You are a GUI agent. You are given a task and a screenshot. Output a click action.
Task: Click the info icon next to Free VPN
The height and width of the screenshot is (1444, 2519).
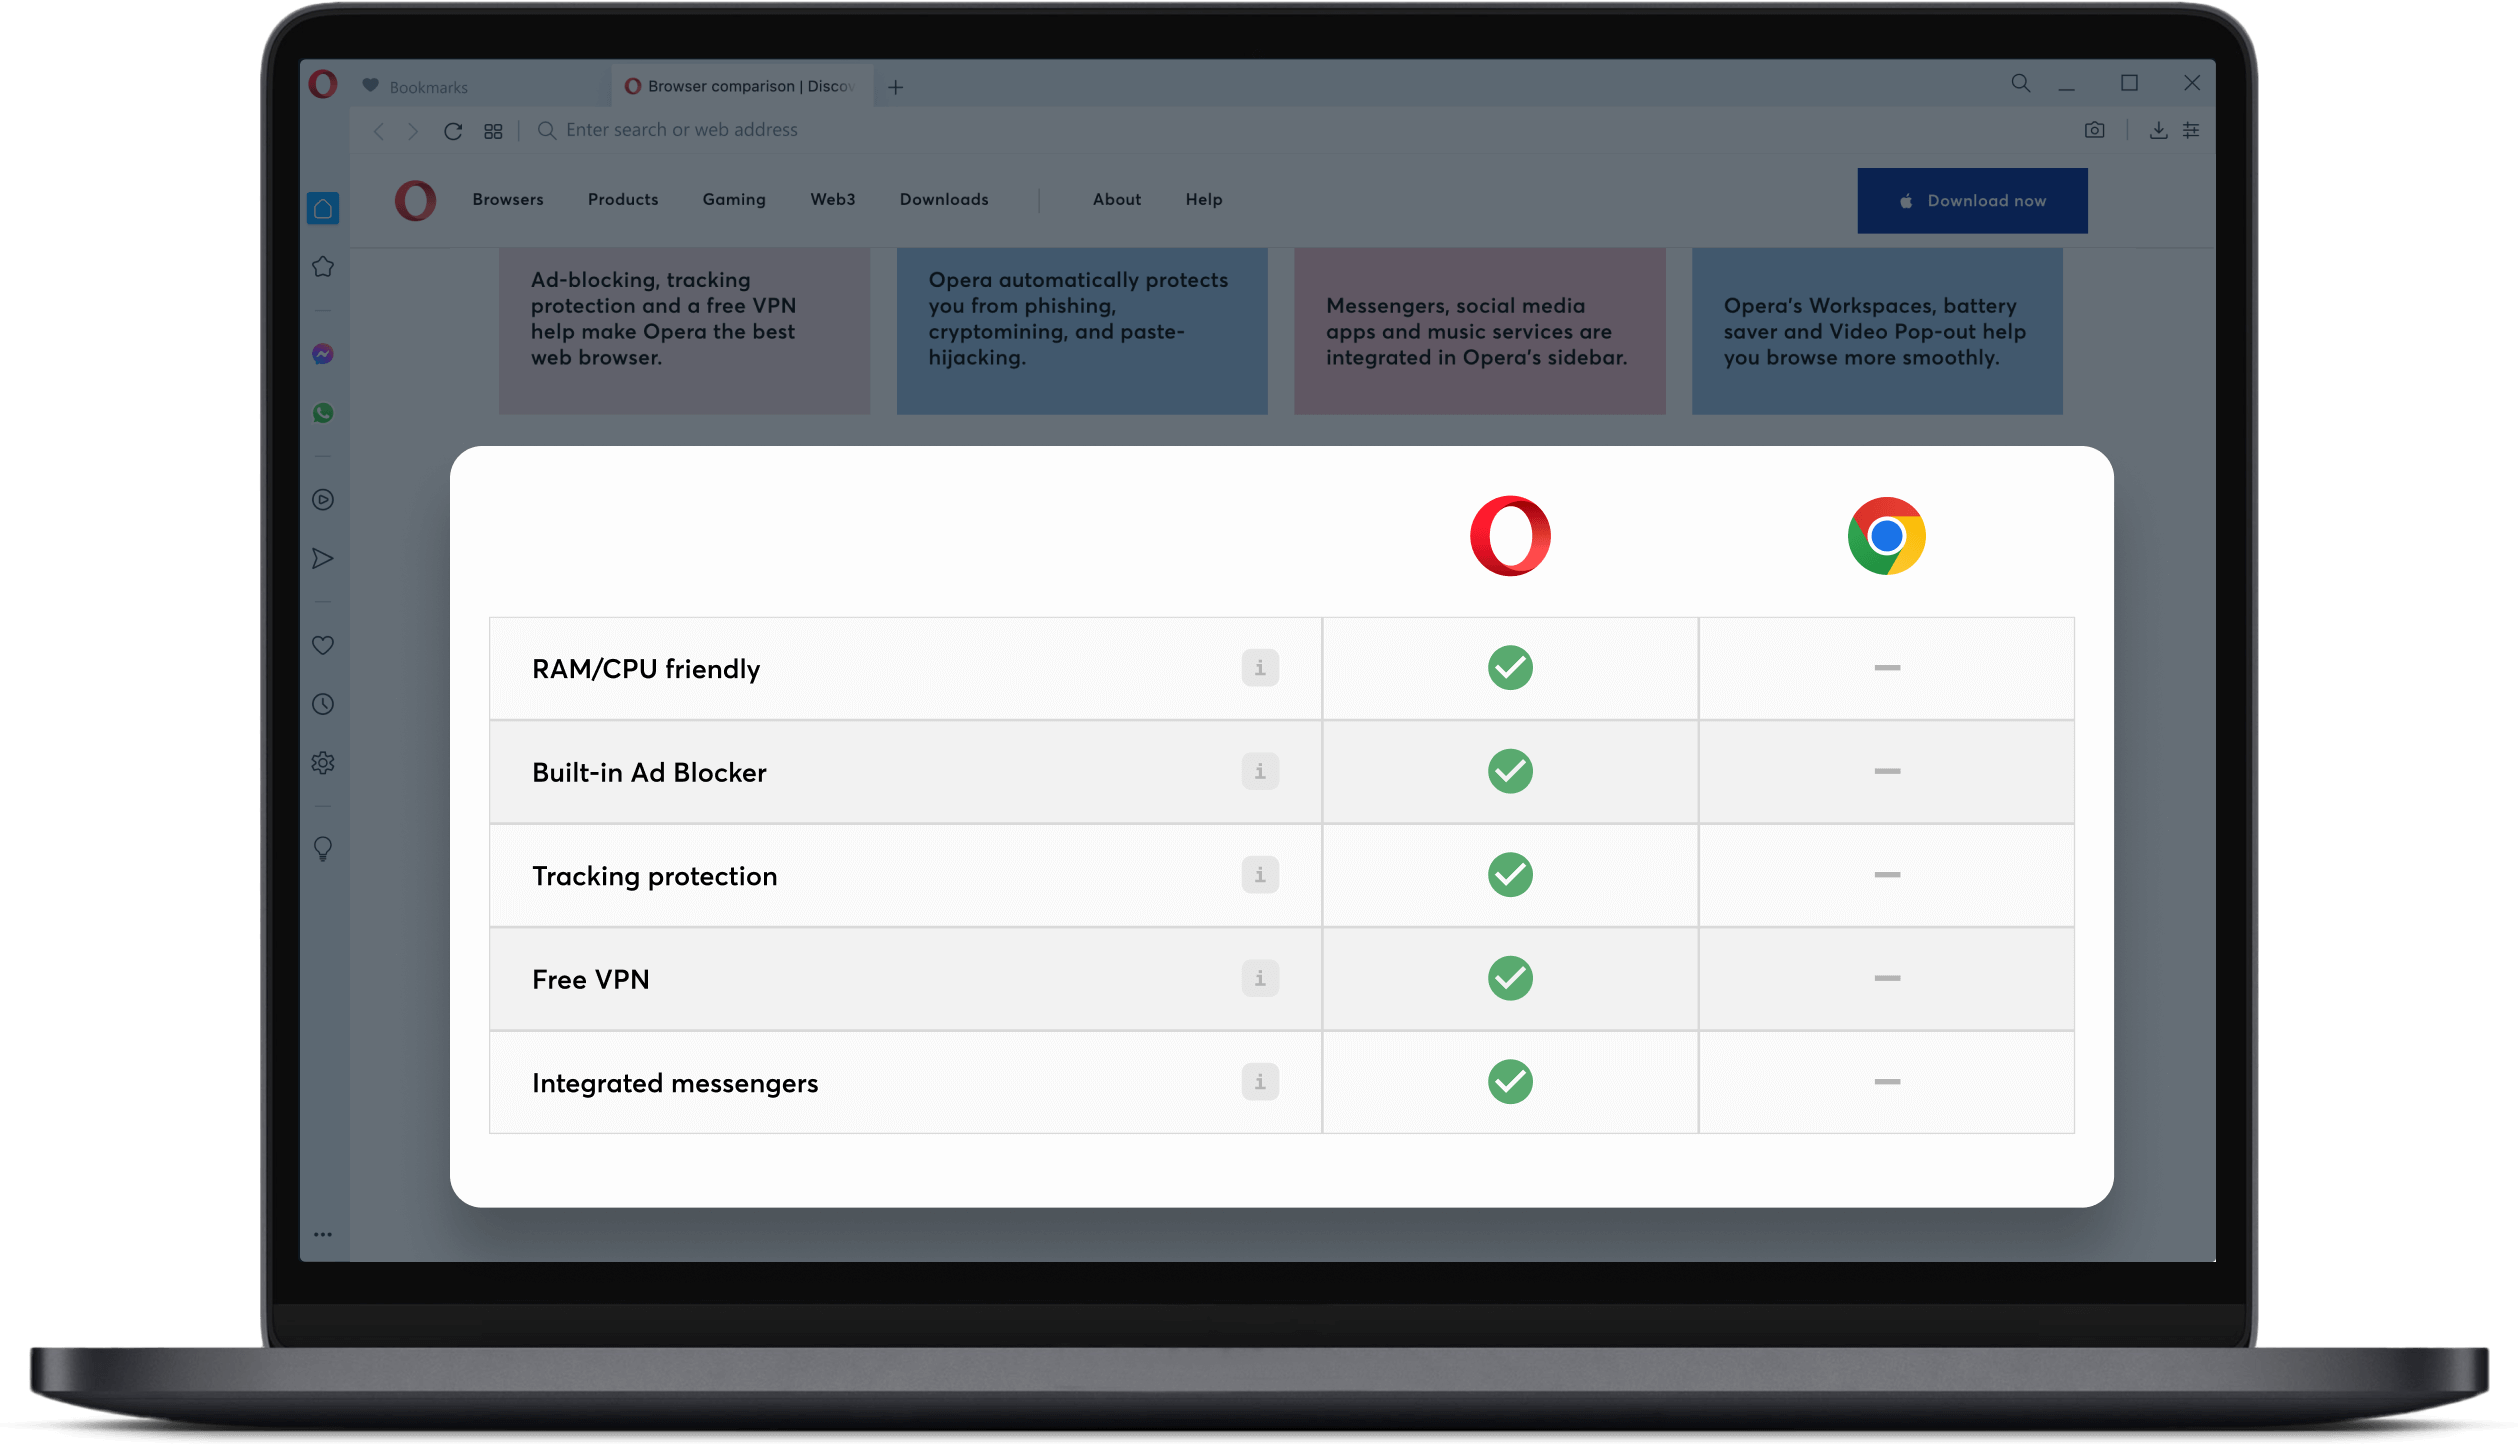pyautogui.click(x=1259, y=979)
